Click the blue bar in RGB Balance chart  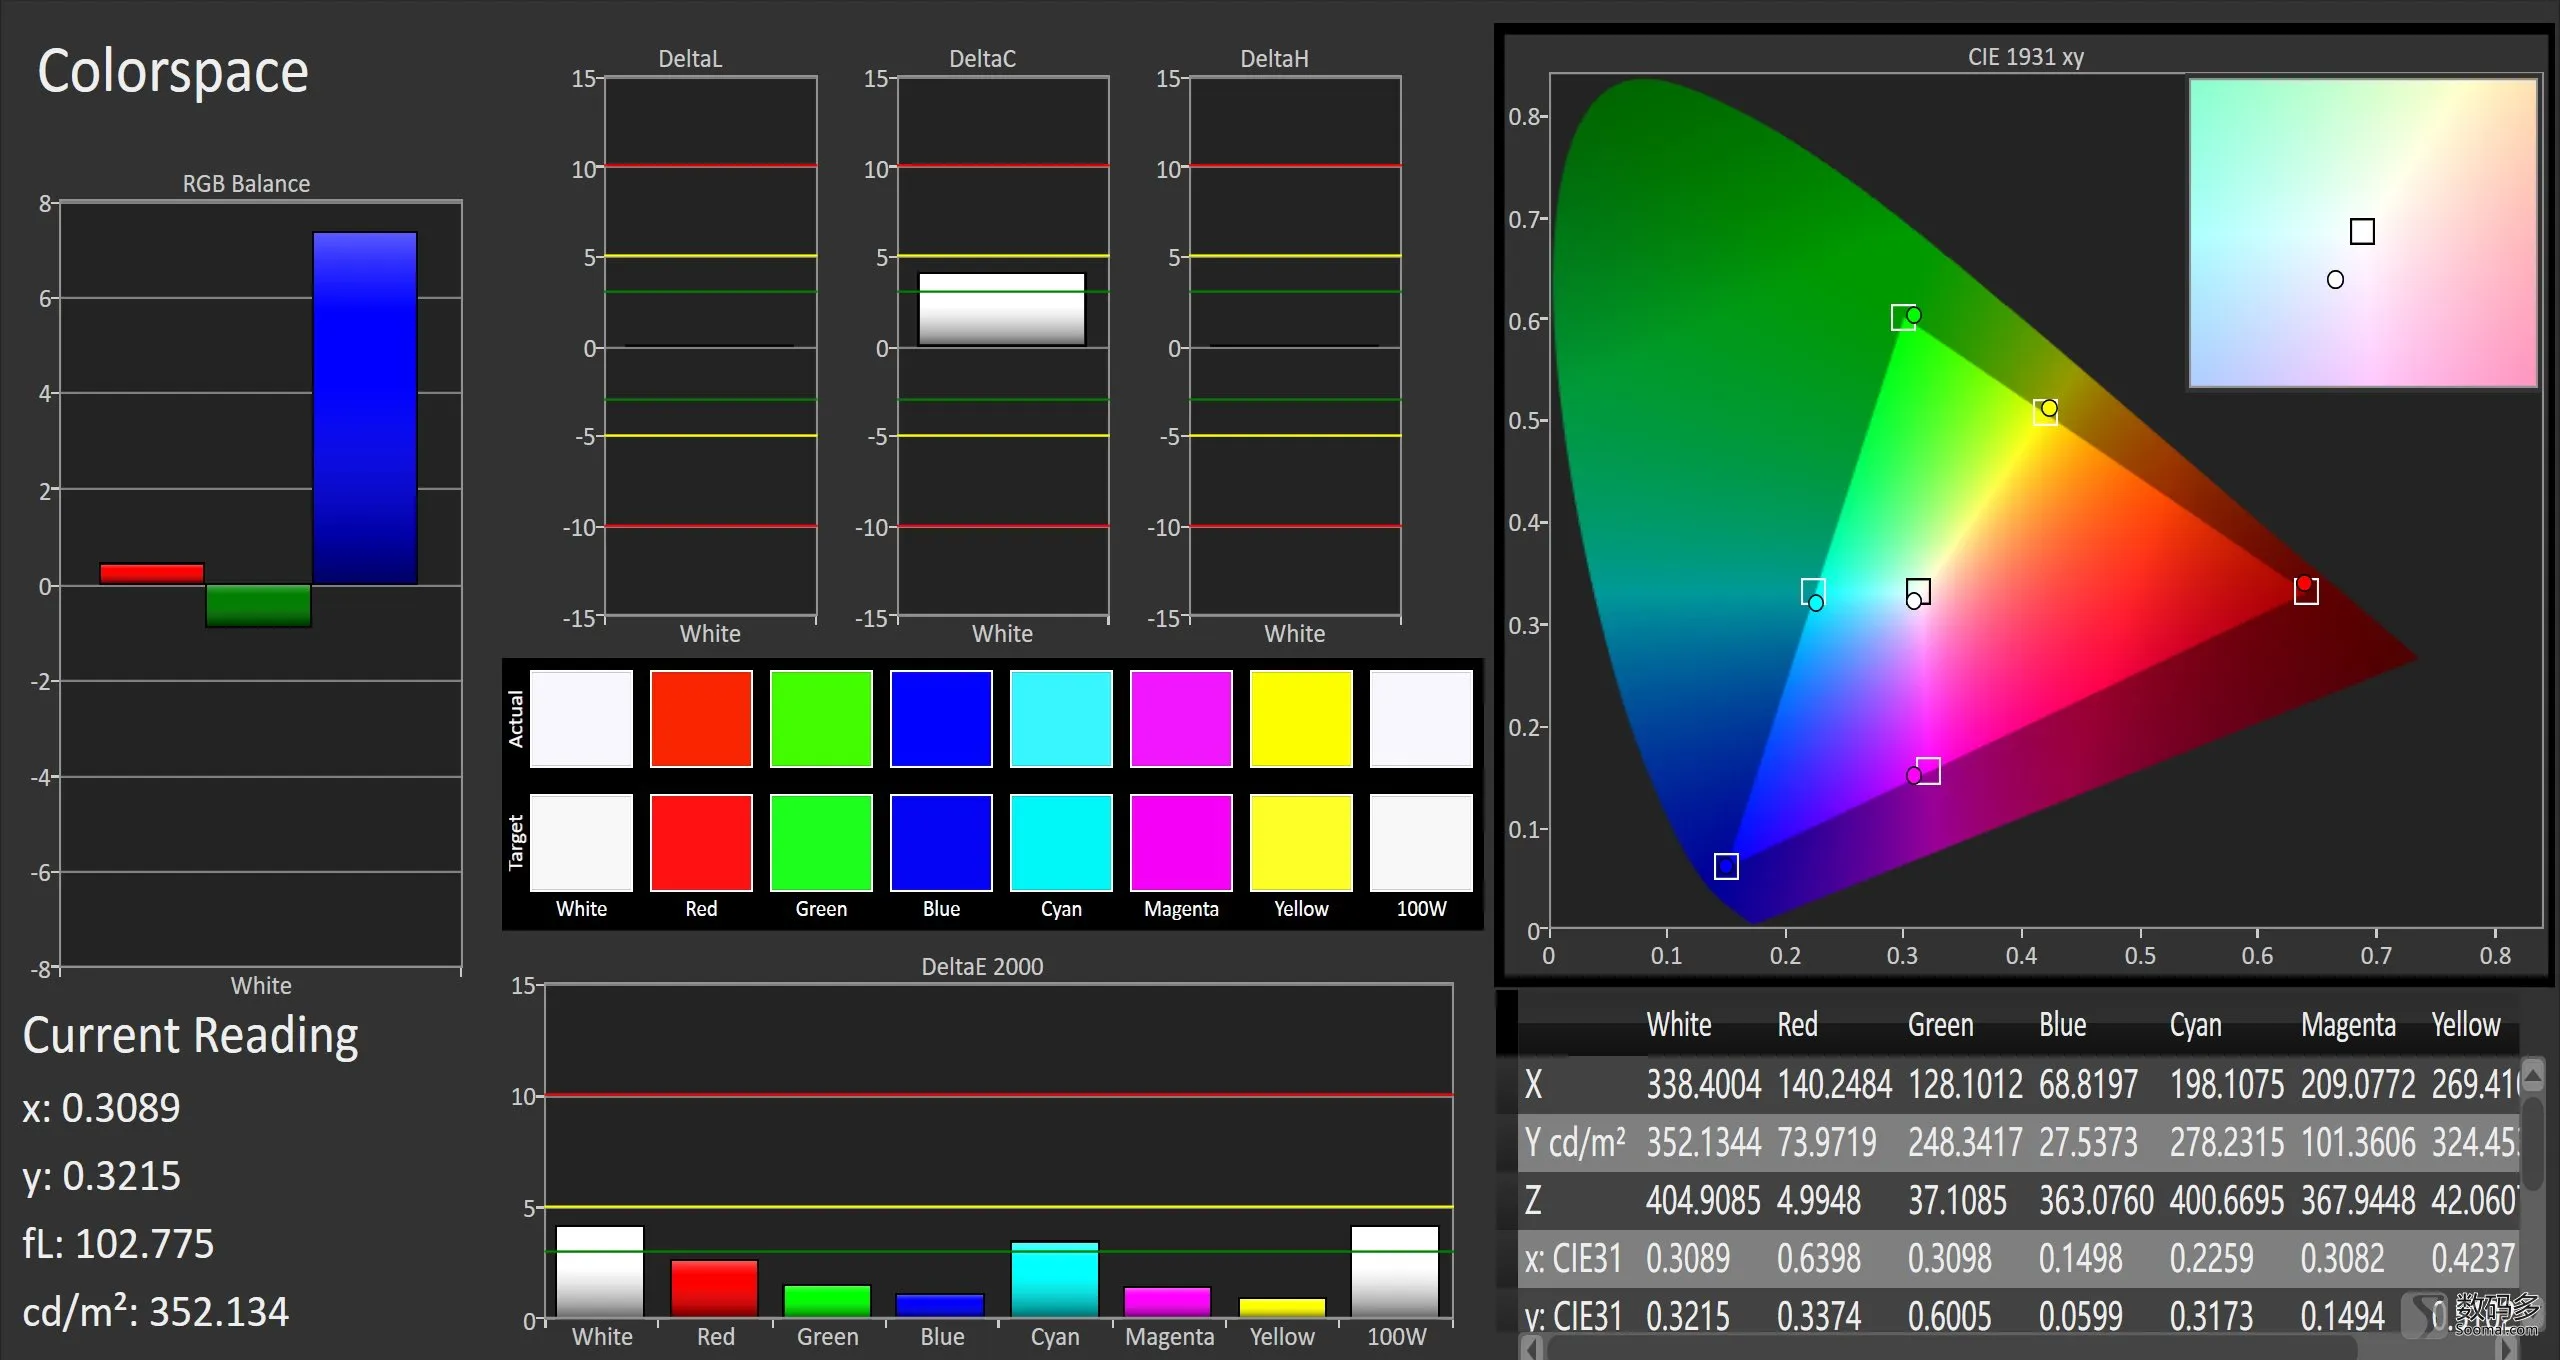(x=365, y=408)
